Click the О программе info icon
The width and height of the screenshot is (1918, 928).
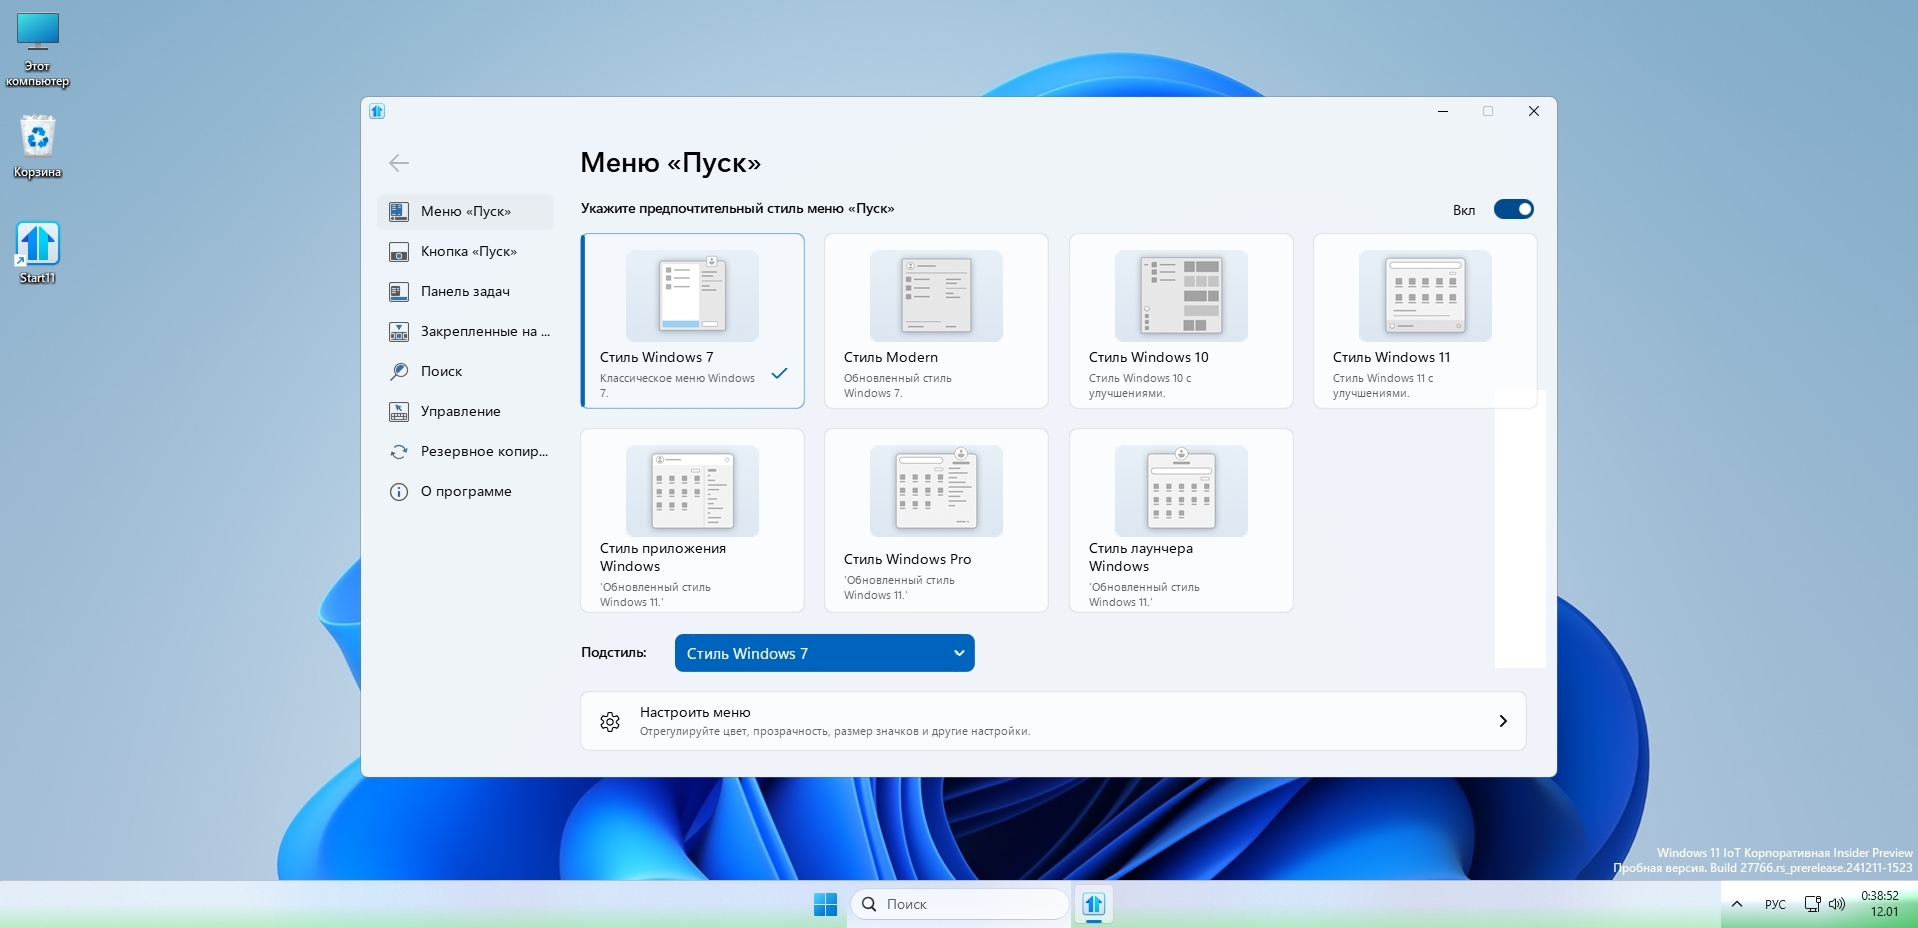point(398,491)
